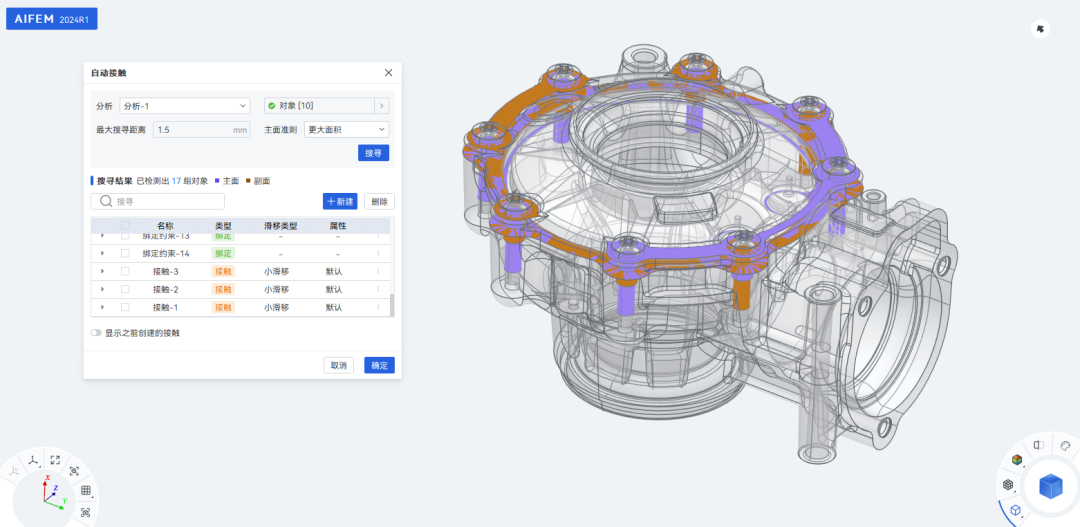Image resolution: width=1080 pixels, height=527 pixels.
Task: Click 默认 in the 接触-1 row
Action: tap(334, 307)
